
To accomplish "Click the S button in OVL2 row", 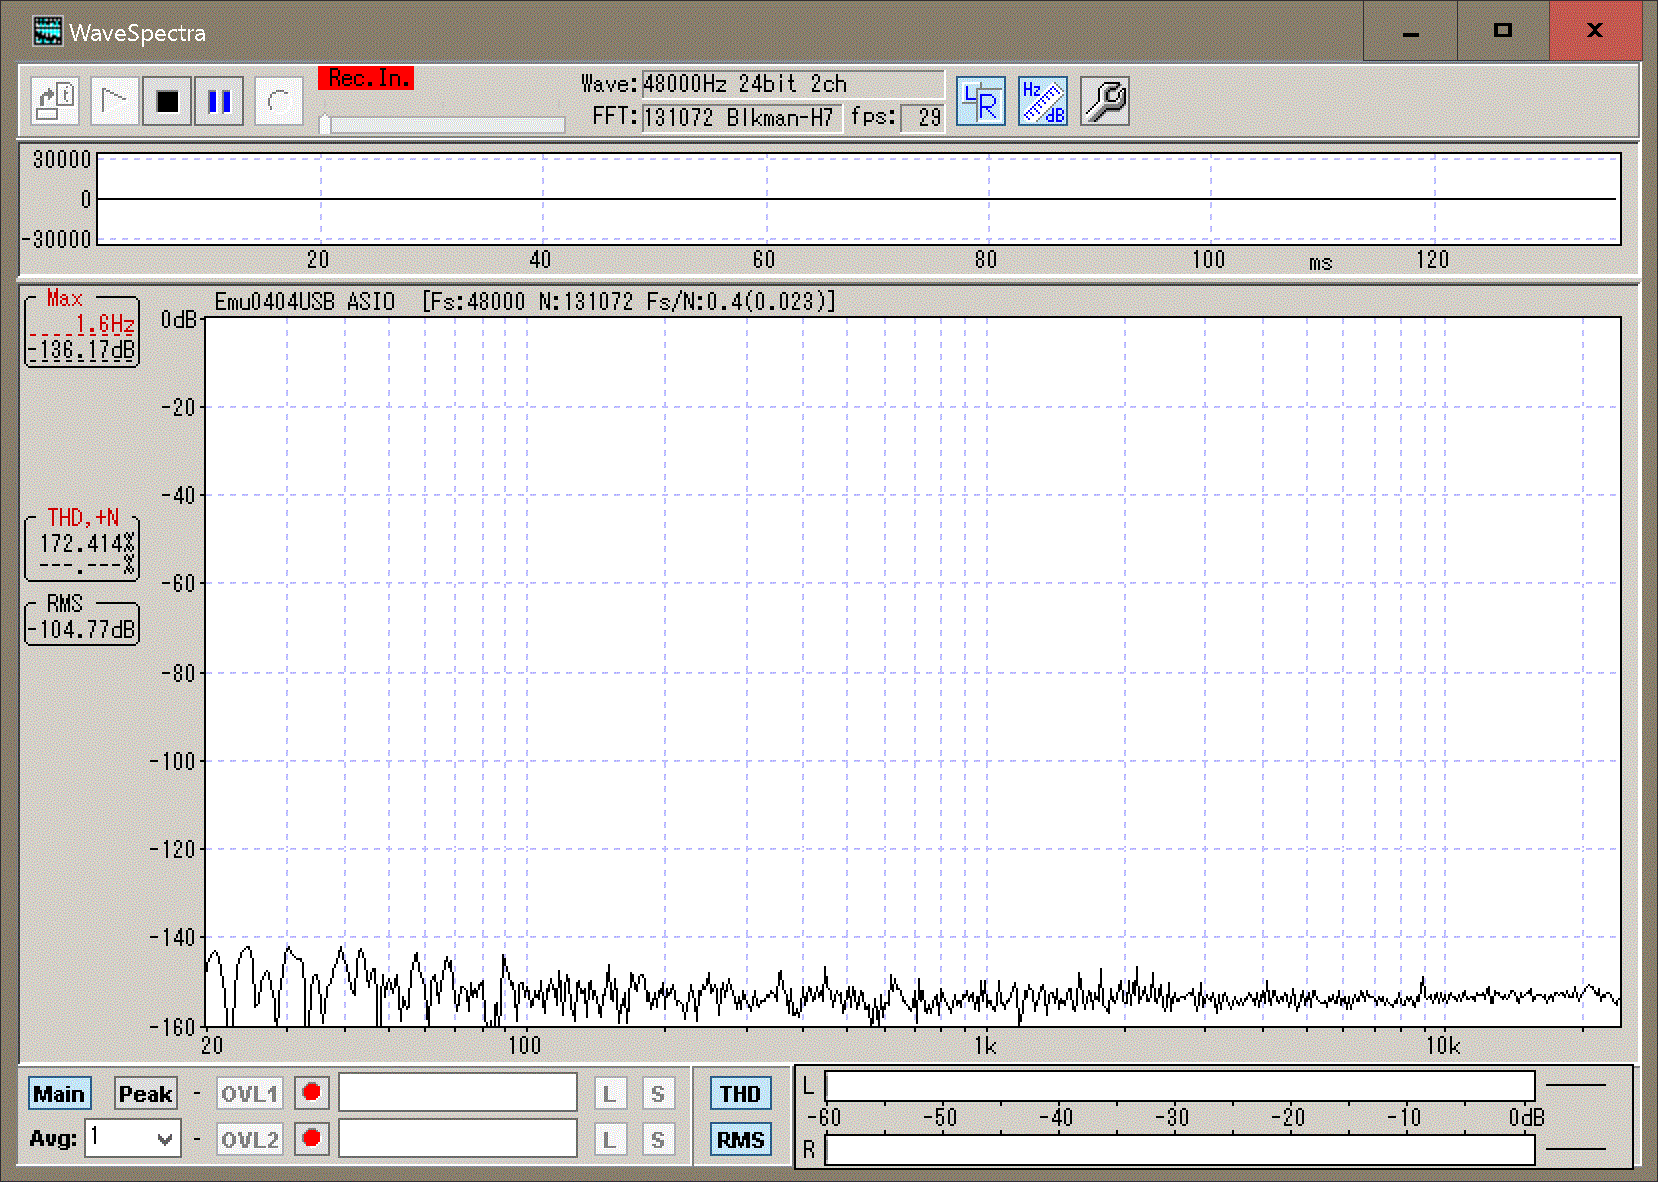I will click(x=658, y=1140).
